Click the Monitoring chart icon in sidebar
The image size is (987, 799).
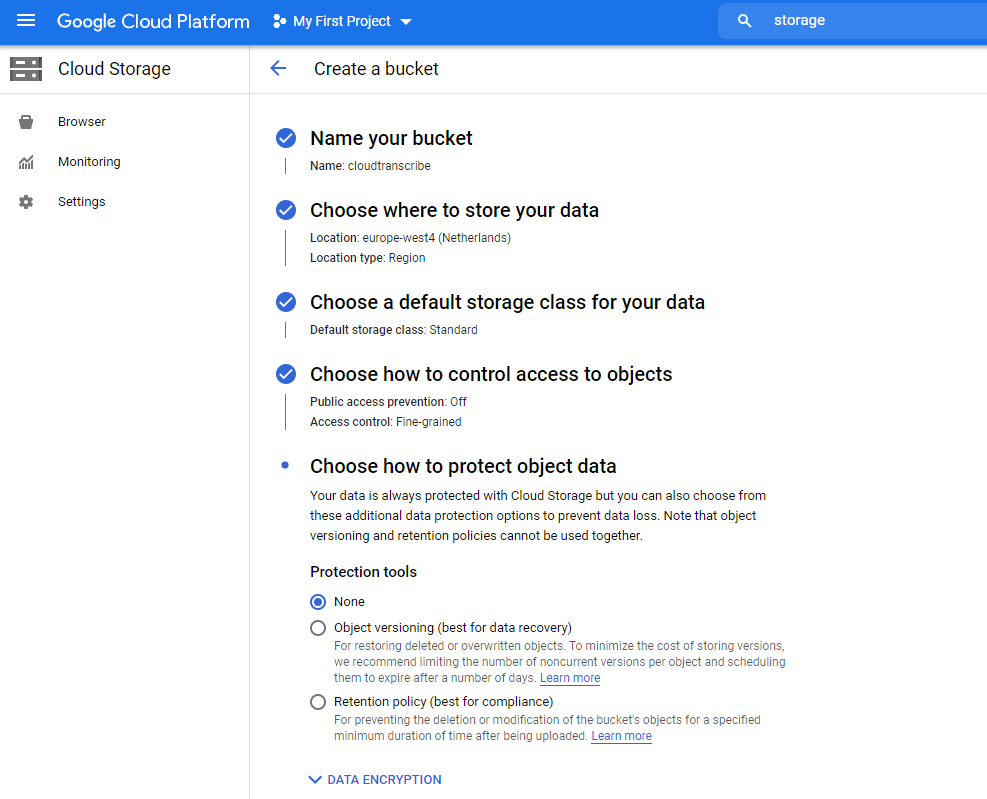coord(26,162)
